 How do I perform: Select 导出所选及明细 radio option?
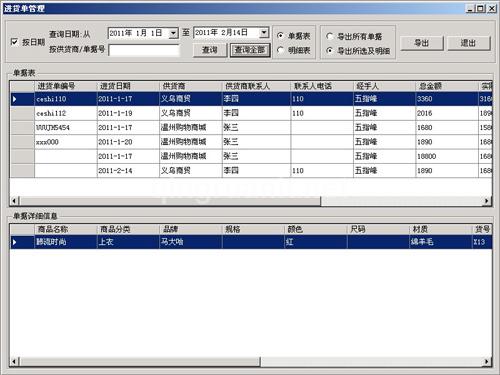point(329,51)
